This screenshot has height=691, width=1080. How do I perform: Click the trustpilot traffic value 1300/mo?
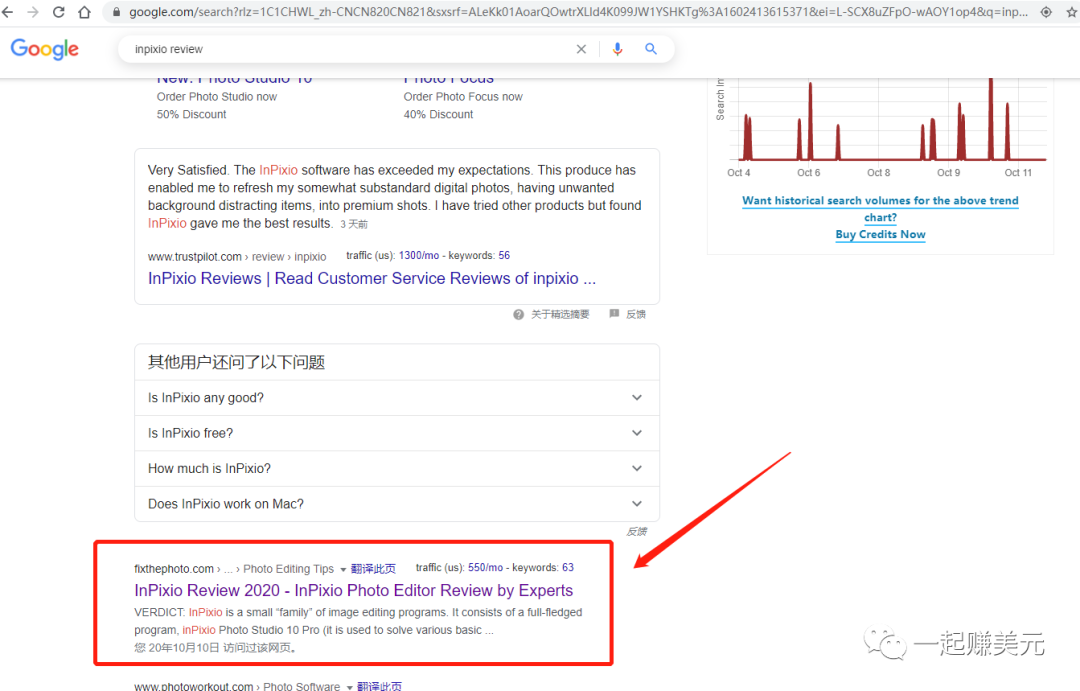point(419,256)
